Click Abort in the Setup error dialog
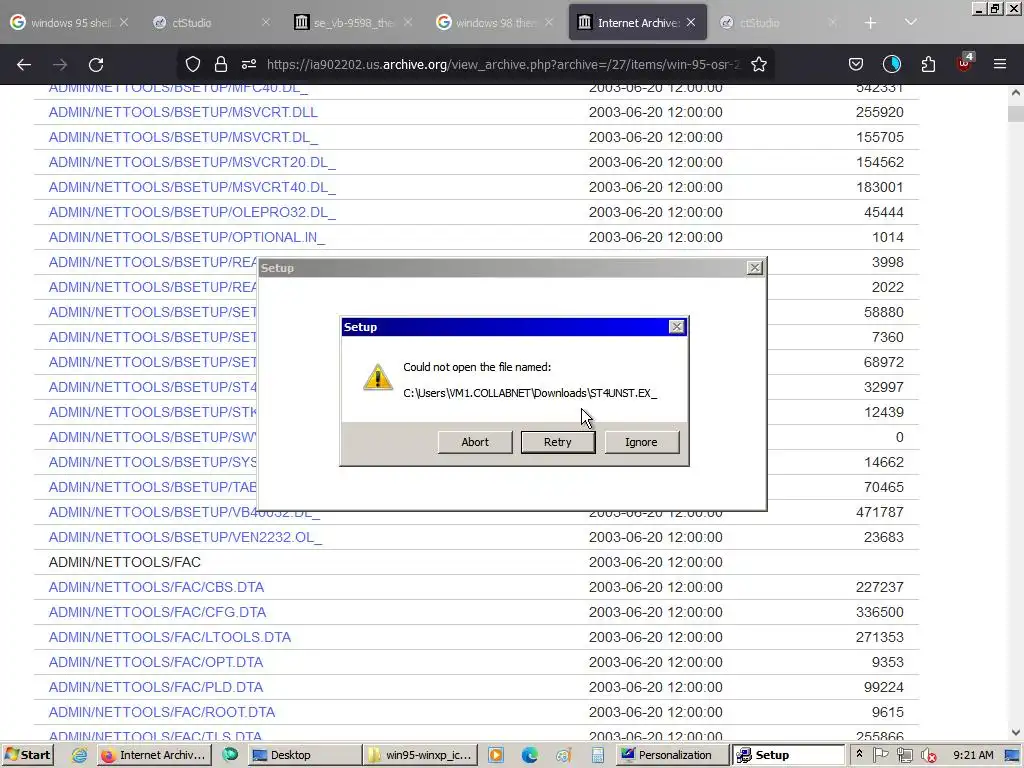The image size is (1024, 768). (475, 442)
